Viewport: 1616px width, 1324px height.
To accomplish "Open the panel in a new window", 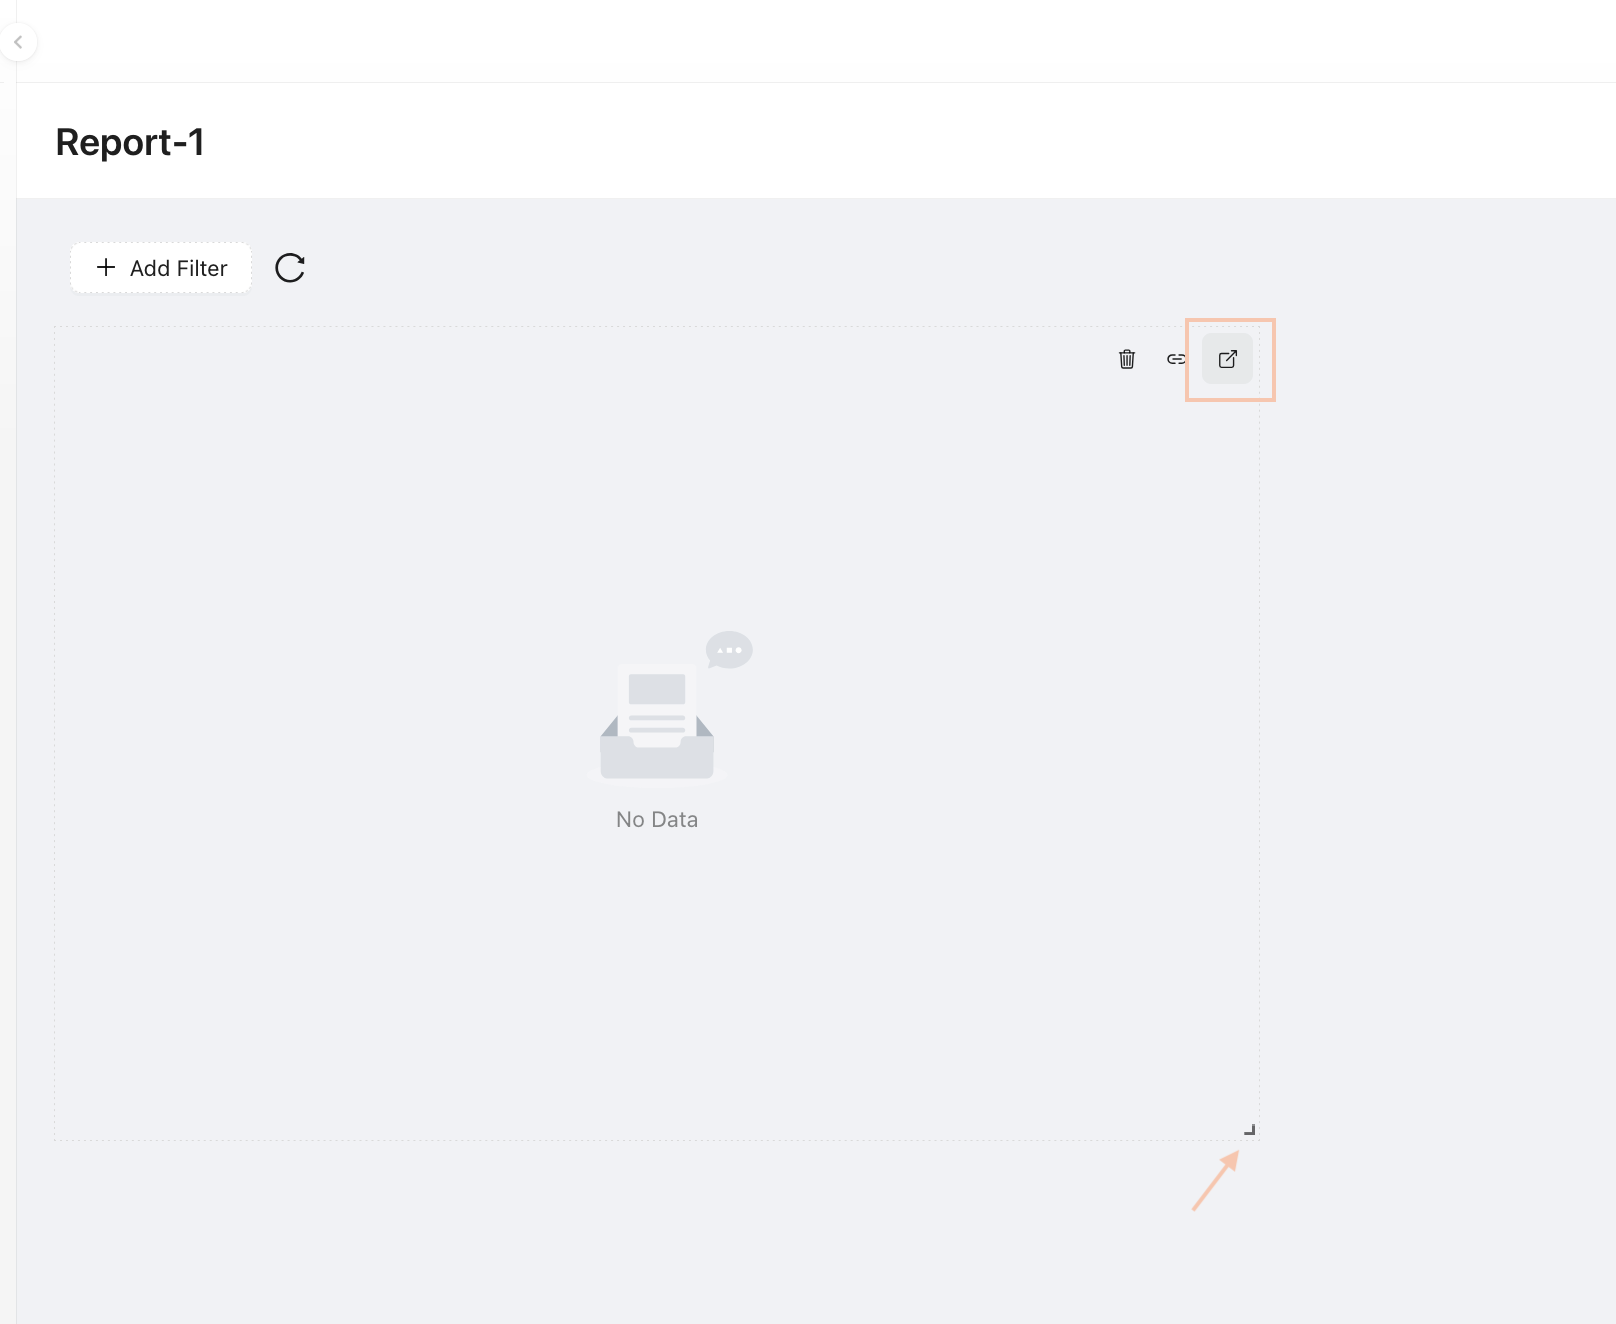I will [1228, 359].
